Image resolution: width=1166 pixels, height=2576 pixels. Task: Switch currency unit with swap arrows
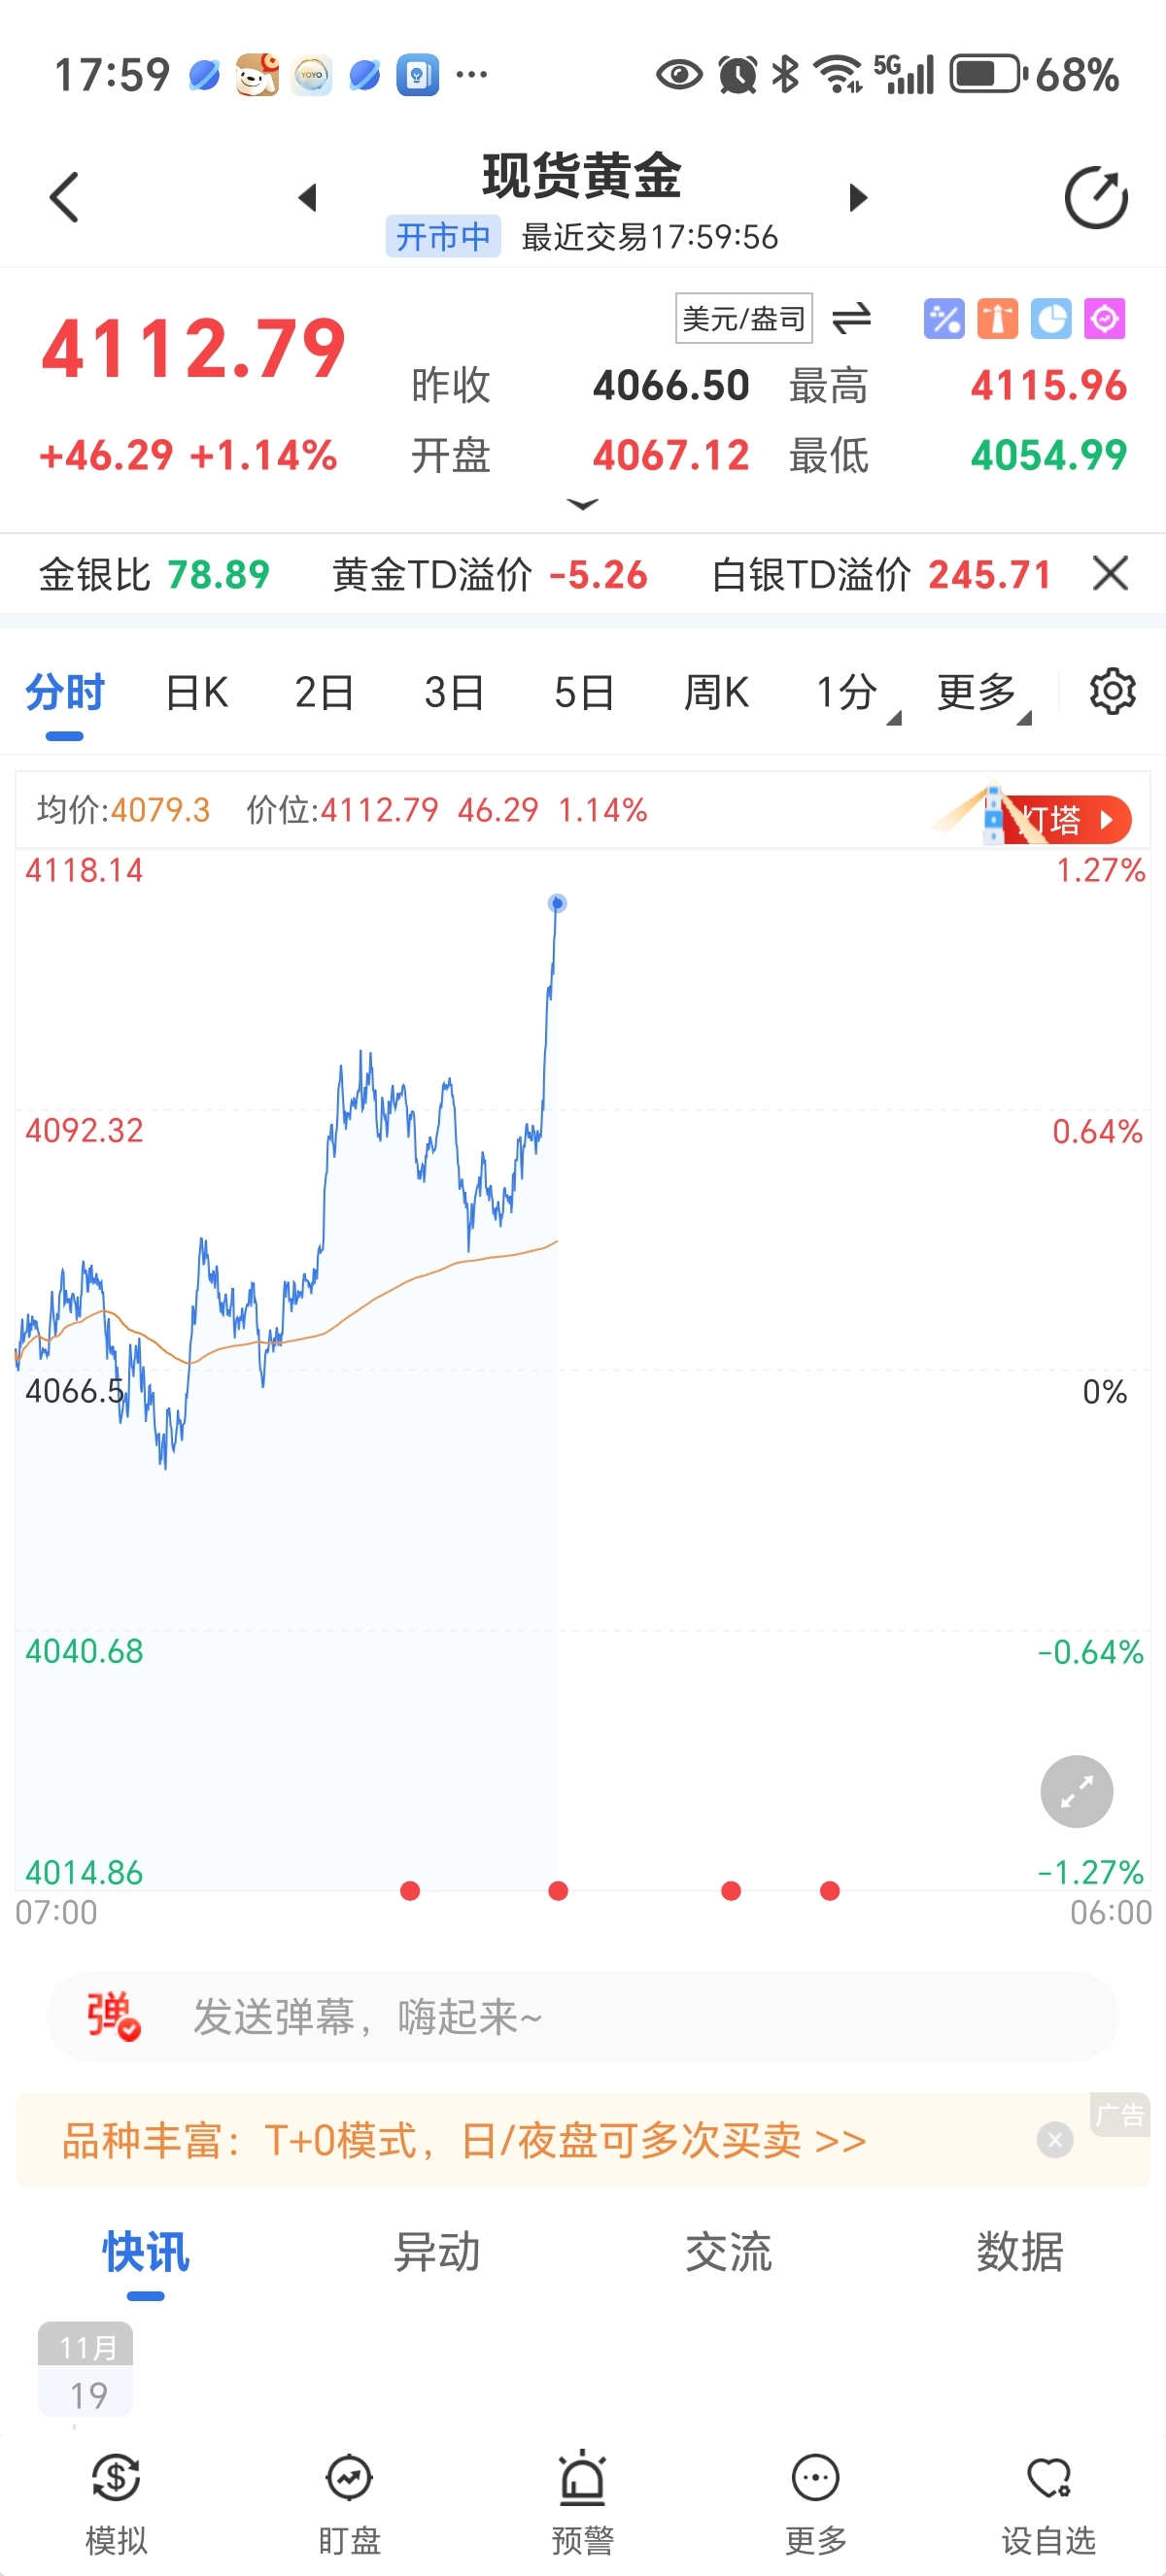pos(851,319)
